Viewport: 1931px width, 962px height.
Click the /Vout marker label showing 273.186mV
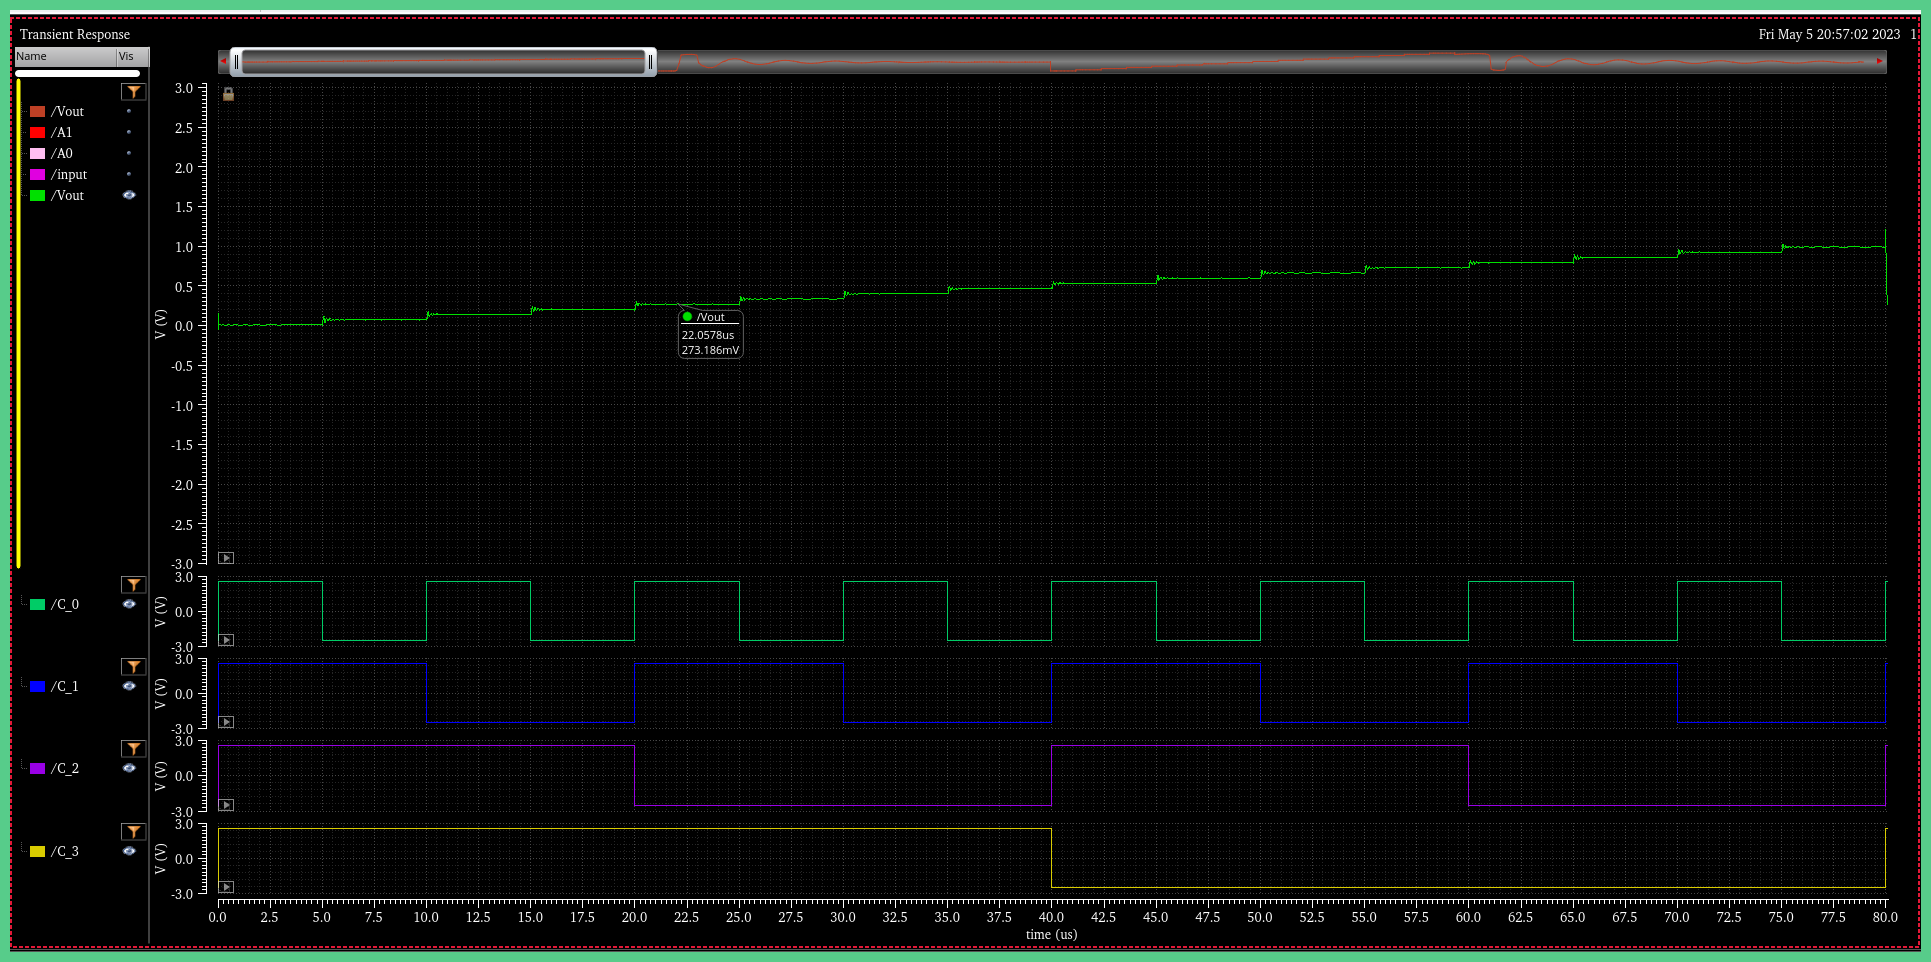tap(711, 334)
